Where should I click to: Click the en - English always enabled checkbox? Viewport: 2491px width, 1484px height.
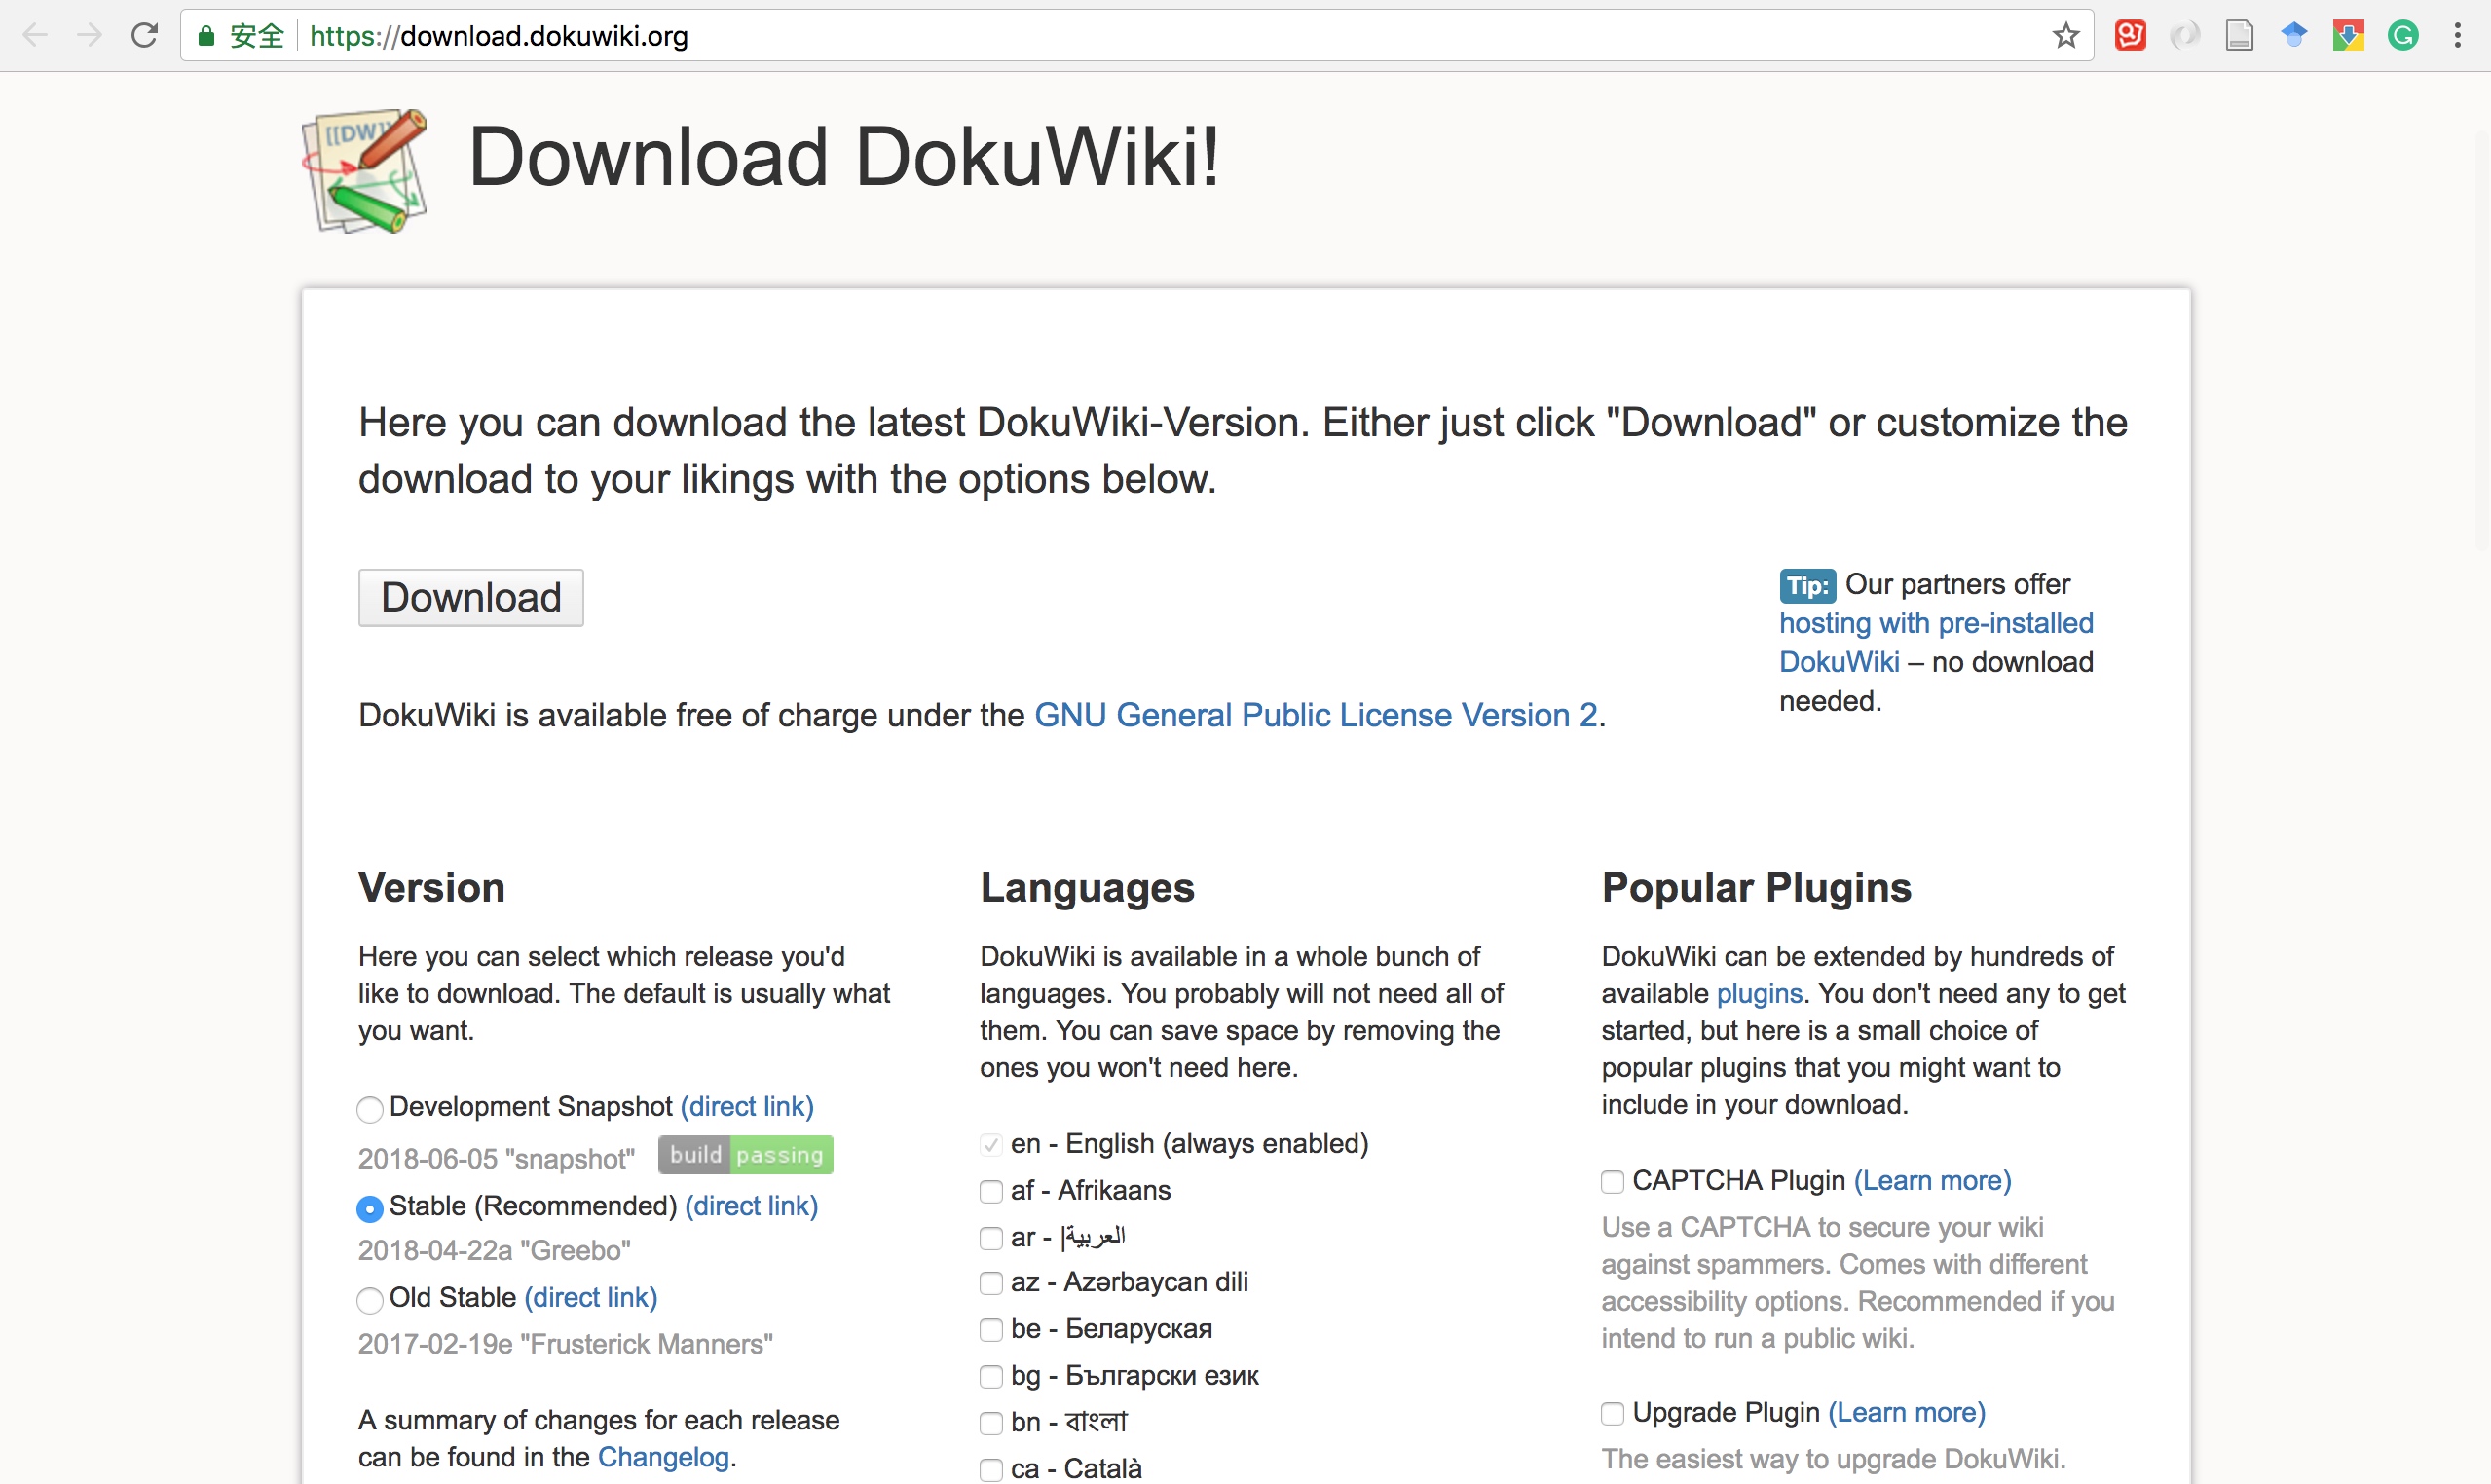coord(991,1144)
